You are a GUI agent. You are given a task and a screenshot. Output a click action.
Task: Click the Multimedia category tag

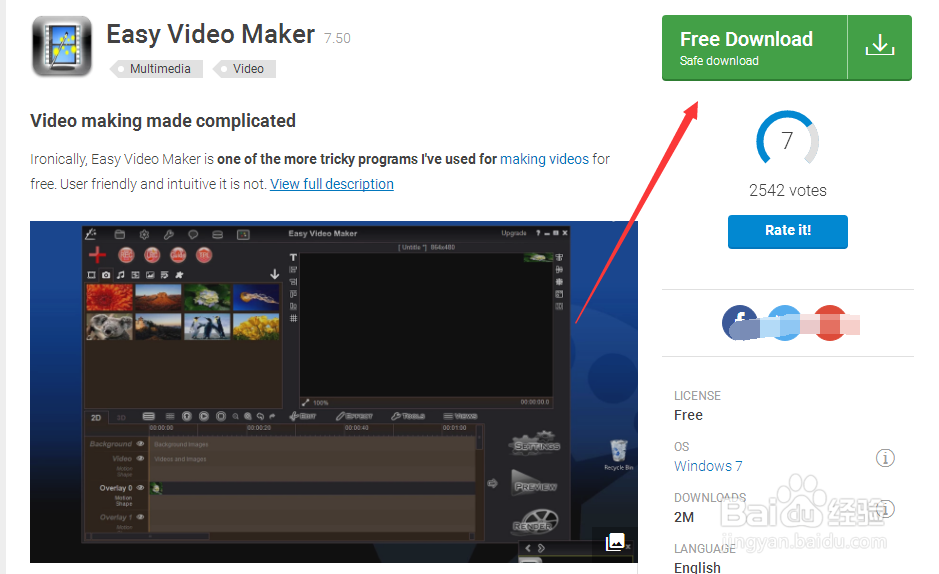point(156,69)
